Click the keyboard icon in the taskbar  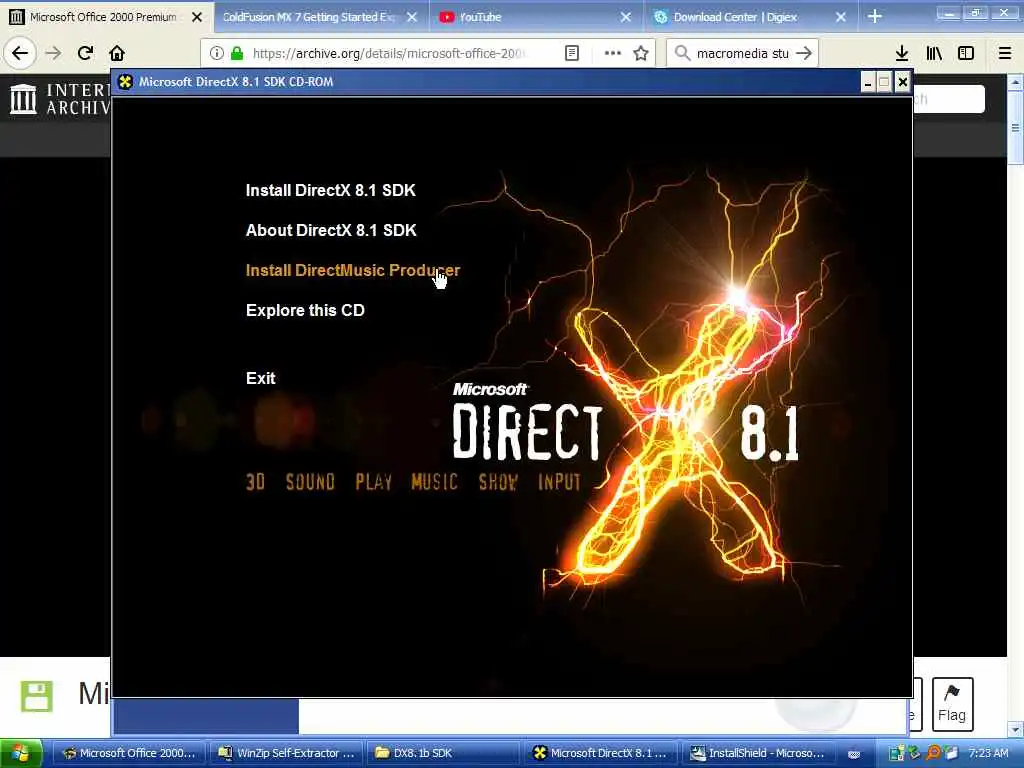click(854, 754)
